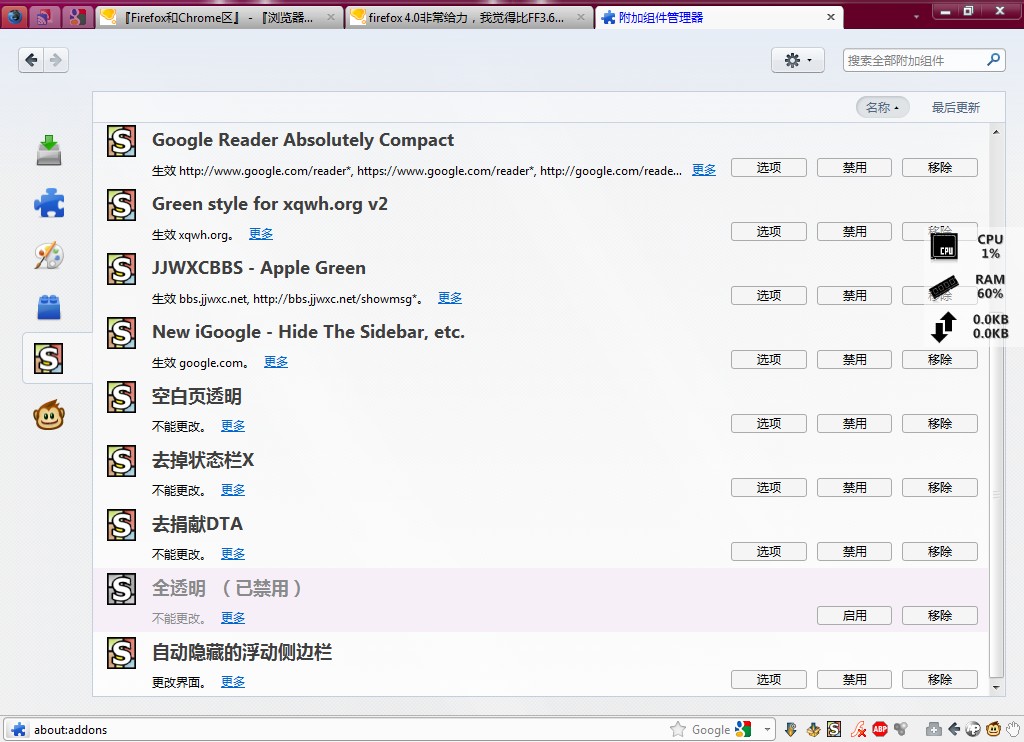The width and height of the screenshot is (1024, 742).
Task: Disable the 去捐献DTA style
Action: pyautogui.click(x=854, y=552)
